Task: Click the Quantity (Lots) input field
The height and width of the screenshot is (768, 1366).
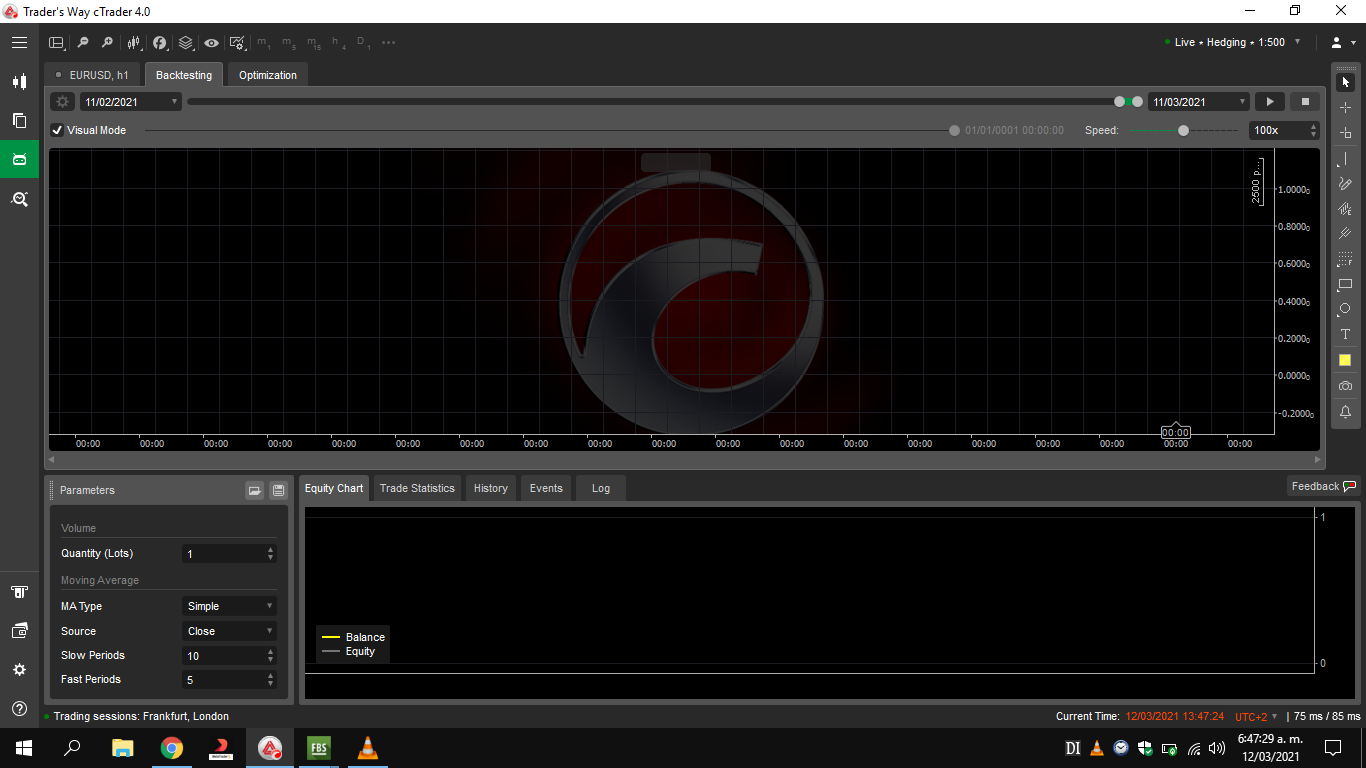Action: 229,553
